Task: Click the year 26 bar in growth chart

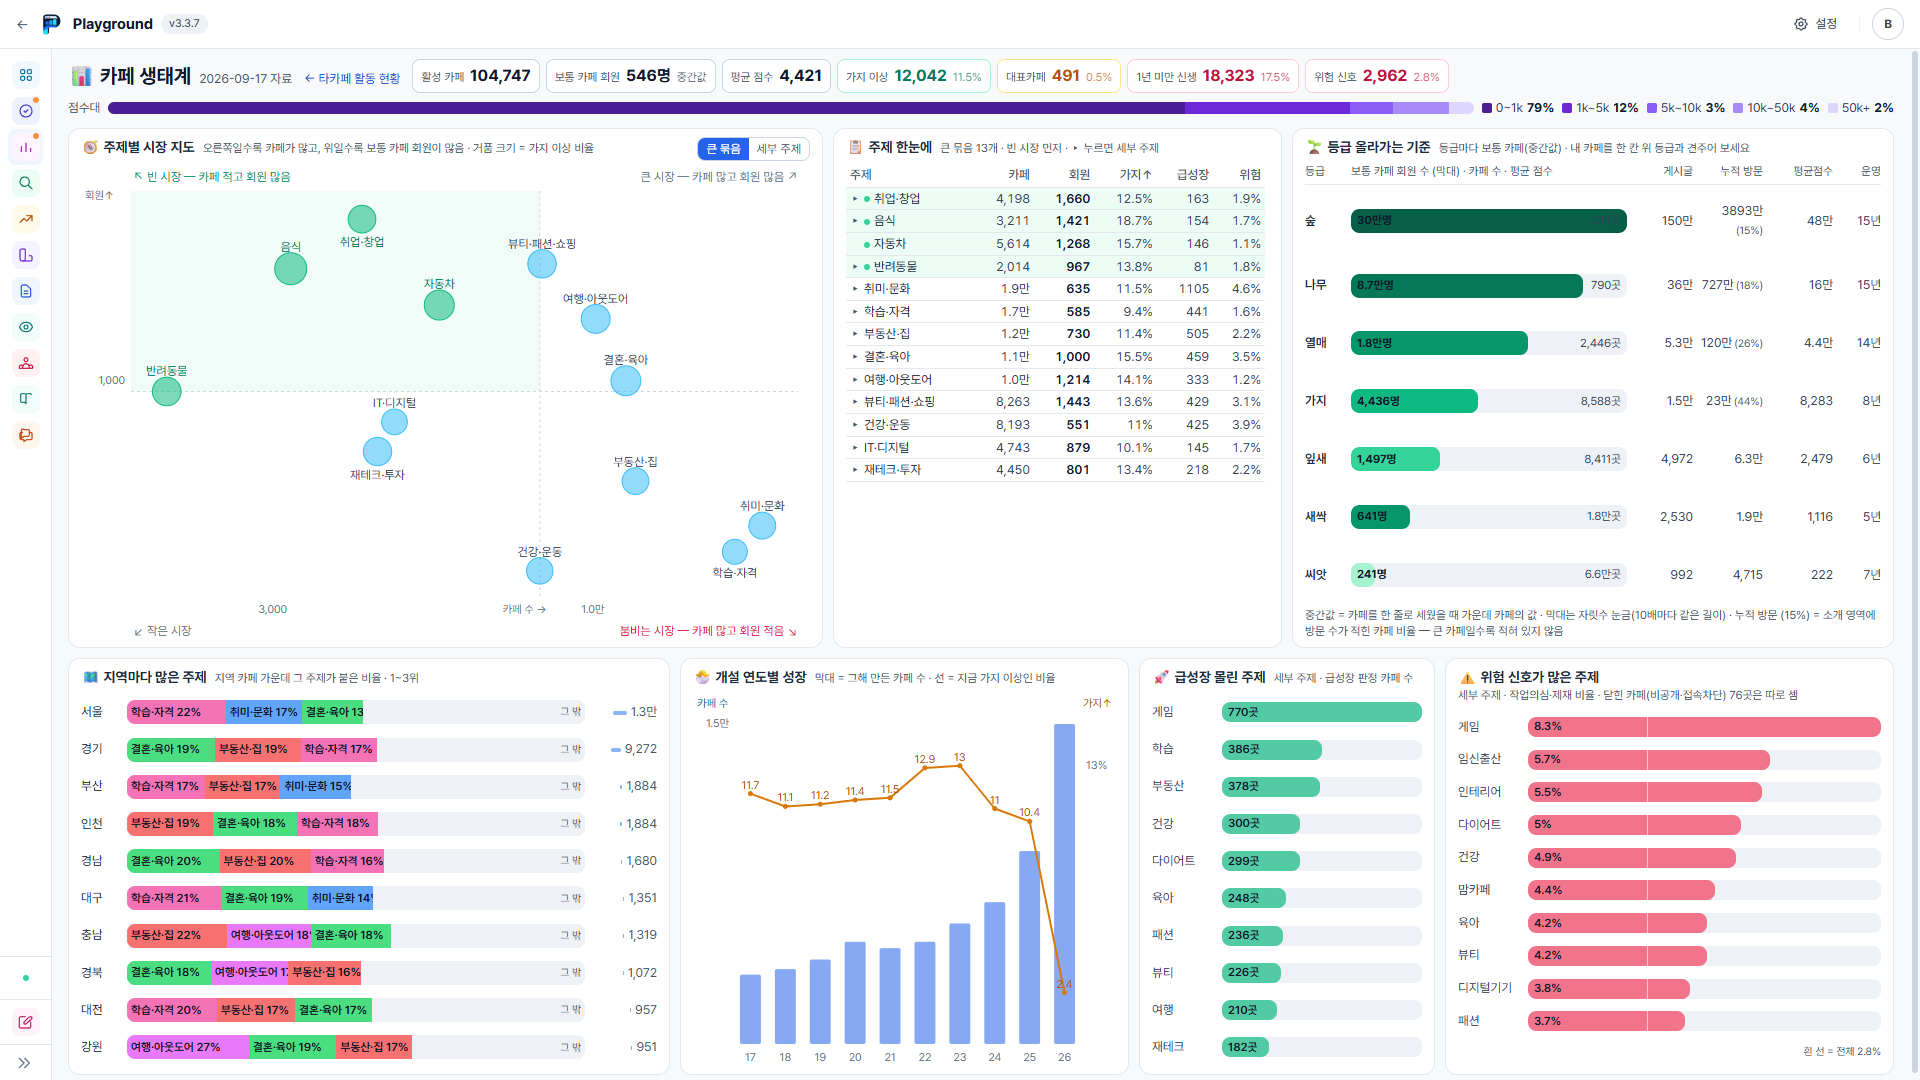Action: tap(1064, 884)
